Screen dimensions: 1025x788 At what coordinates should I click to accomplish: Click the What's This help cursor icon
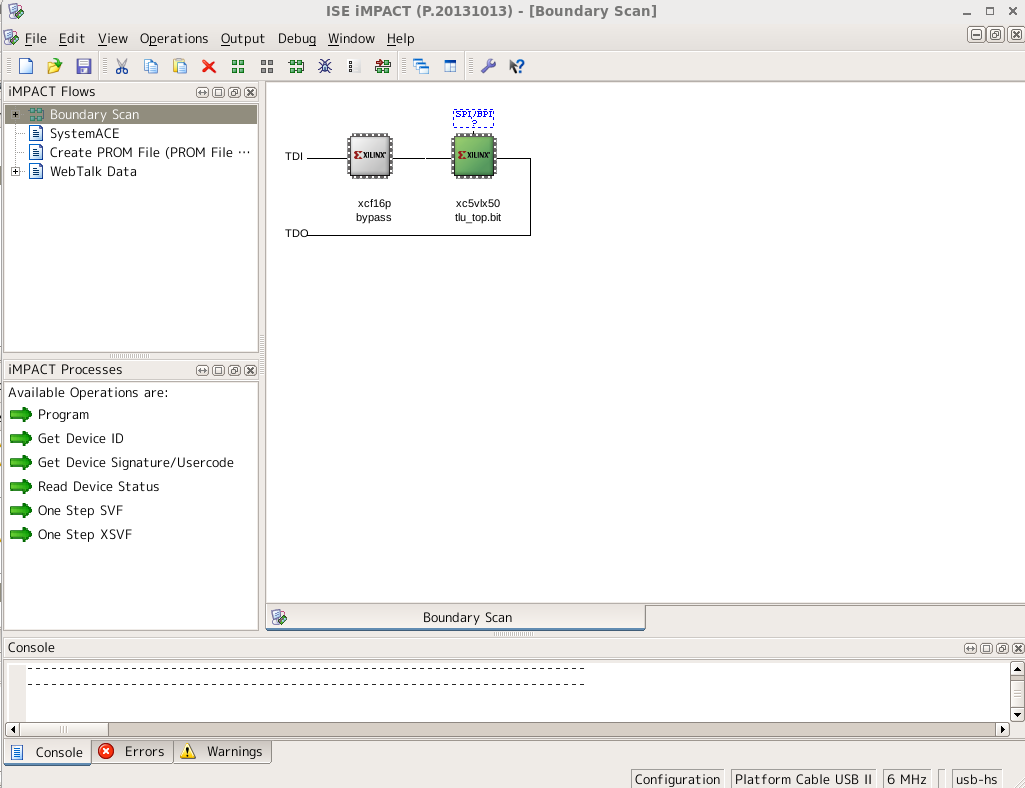point(516,66)
